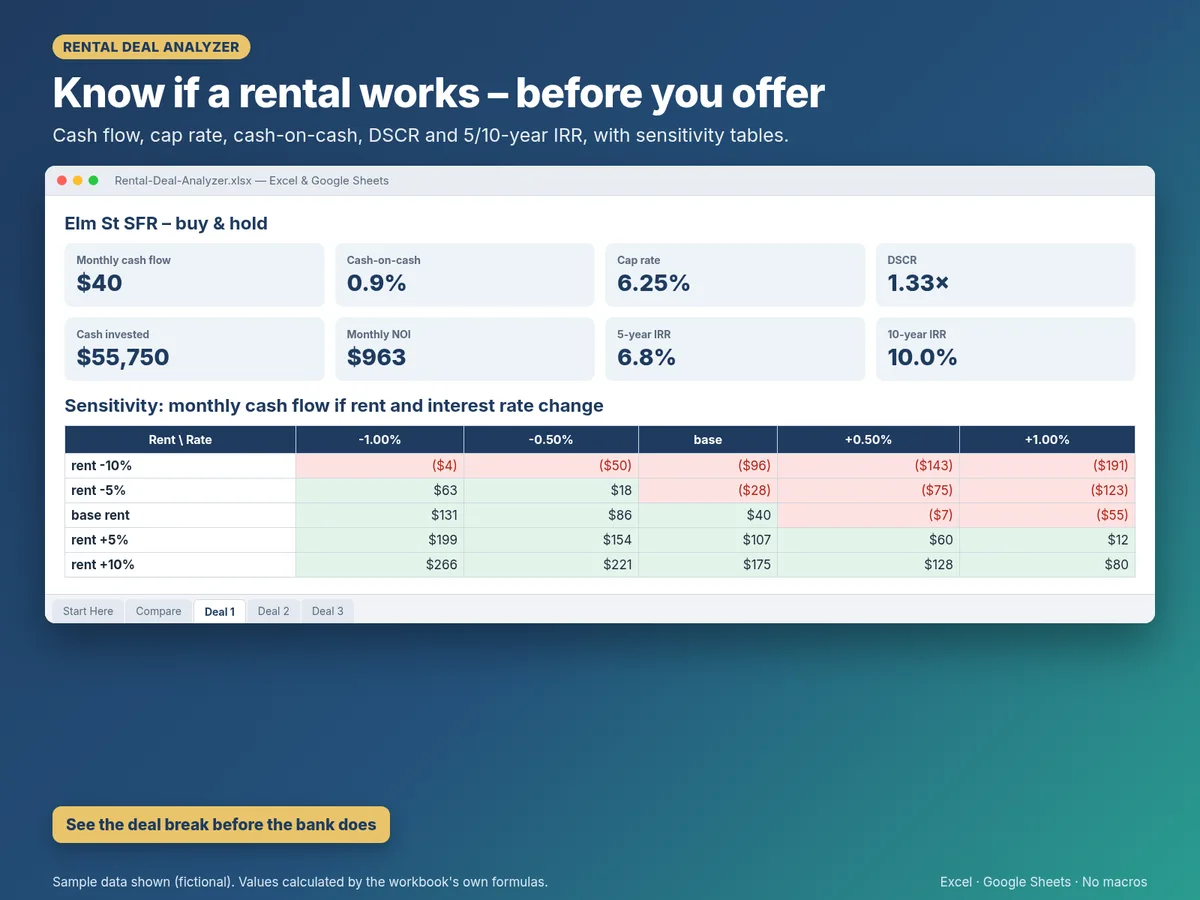The width and height of the screenshot is (1200, 900).
Task: Click the -0.50% column header
Action: click(x=551, y=440)
